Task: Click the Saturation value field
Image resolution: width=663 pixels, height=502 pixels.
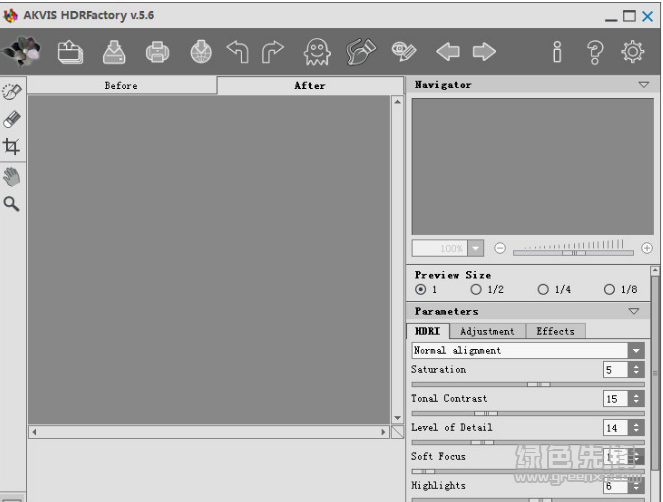Action: 616,370
